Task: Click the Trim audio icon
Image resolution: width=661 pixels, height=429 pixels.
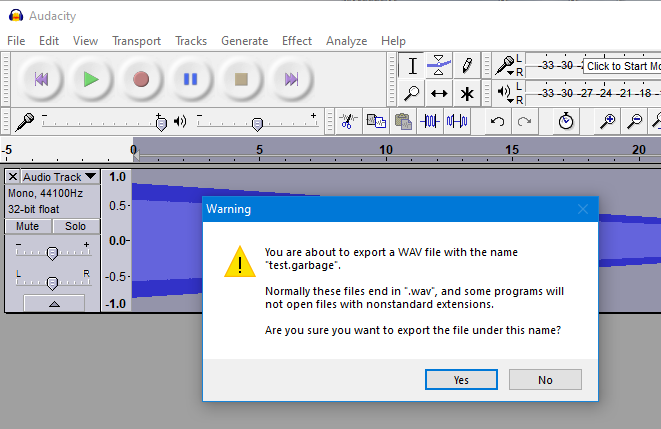Action: tap(430, 121)
